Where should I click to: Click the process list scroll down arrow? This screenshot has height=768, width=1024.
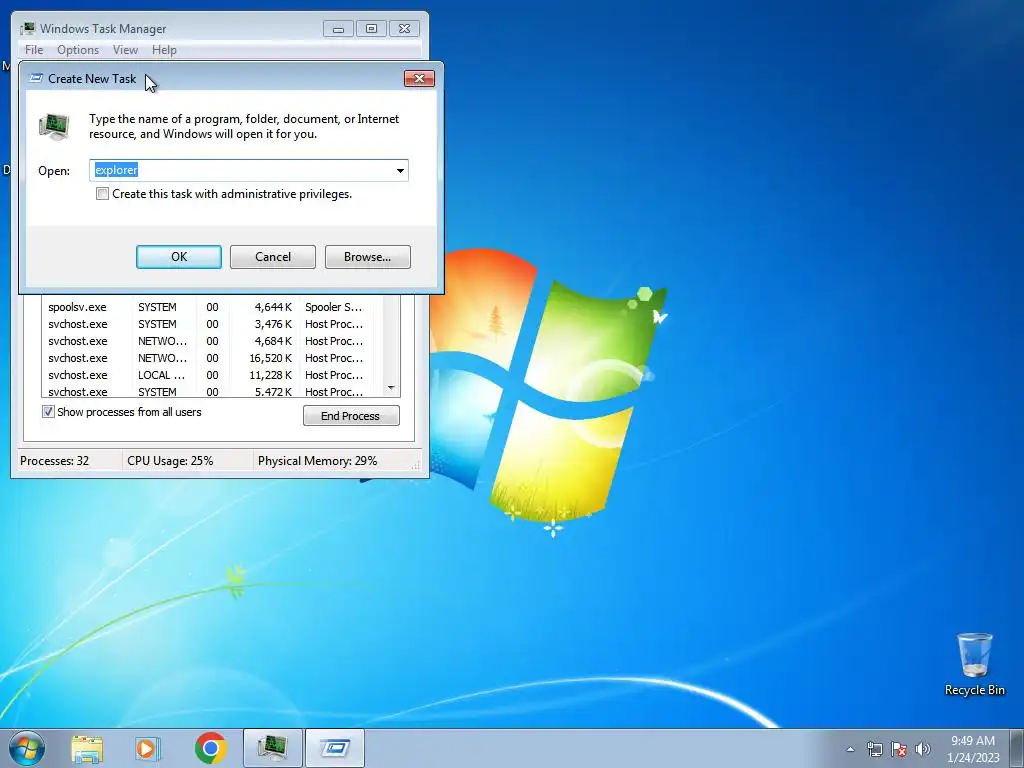pyautogui.click(x=391, y=388)
